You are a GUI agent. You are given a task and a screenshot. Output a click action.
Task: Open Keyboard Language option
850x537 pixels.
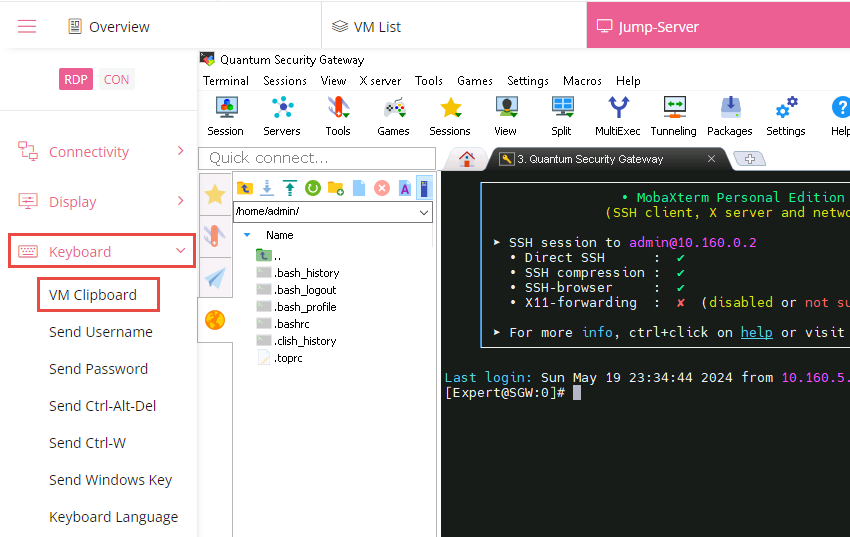point(113,517)
